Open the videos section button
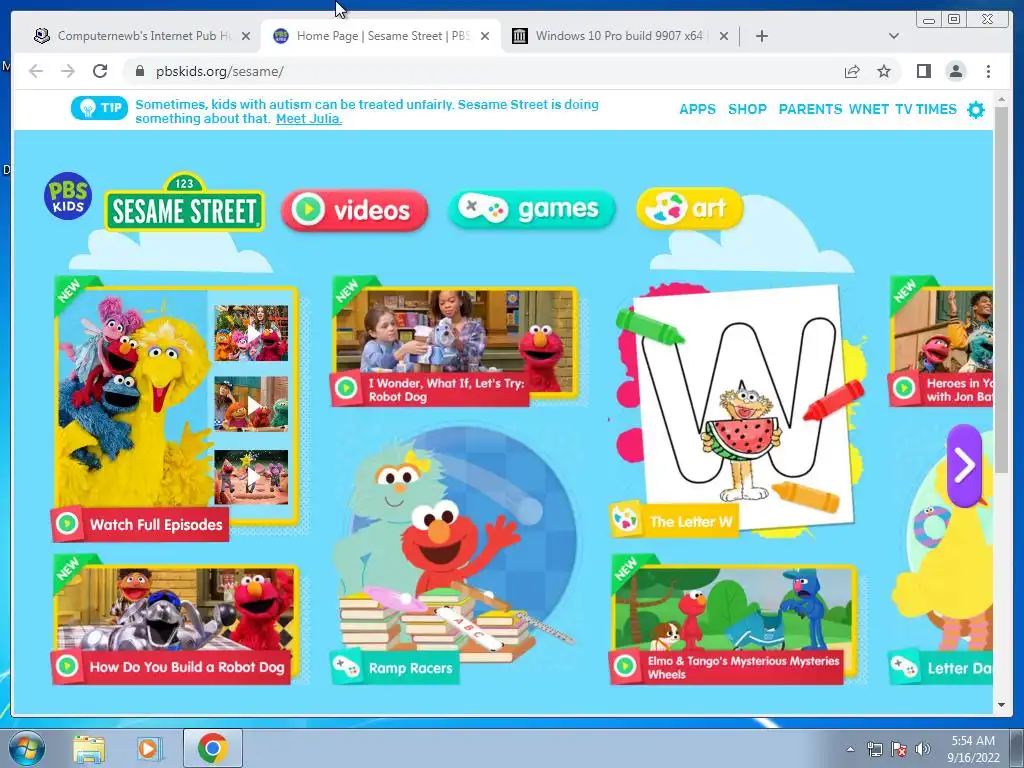Image resolution: width=1024 pixels, height=768 pixels. point(355,210)
